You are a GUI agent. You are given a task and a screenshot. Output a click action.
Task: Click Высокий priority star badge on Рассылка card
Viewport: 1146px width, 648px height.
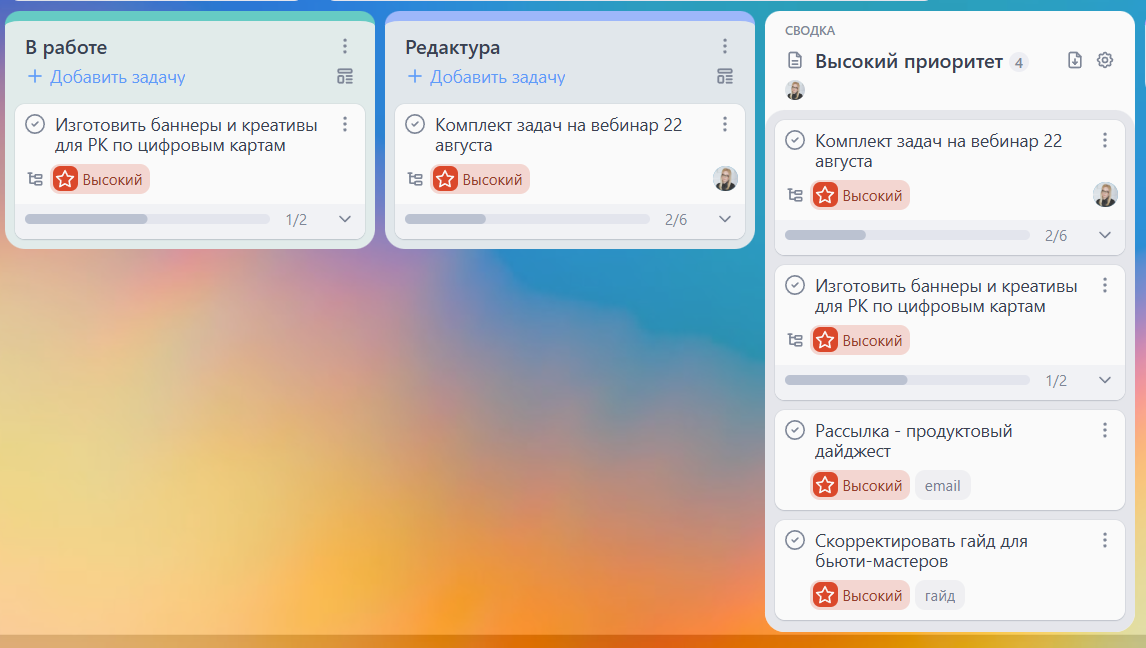[826, 485]
